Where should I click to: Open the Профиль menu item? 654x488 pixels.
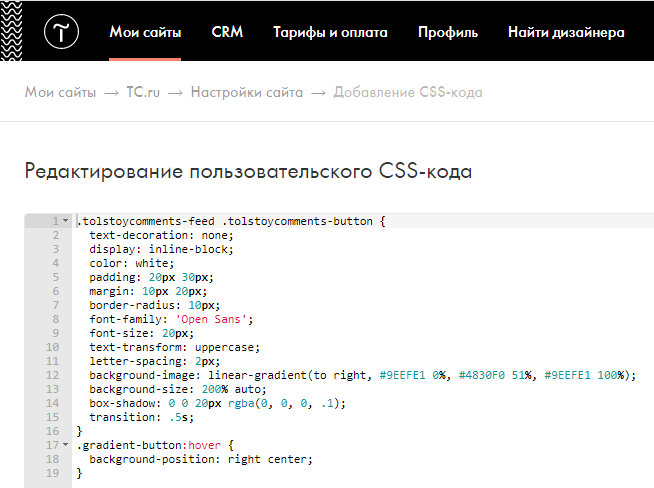pyautogui.click(x=448, y=32)
